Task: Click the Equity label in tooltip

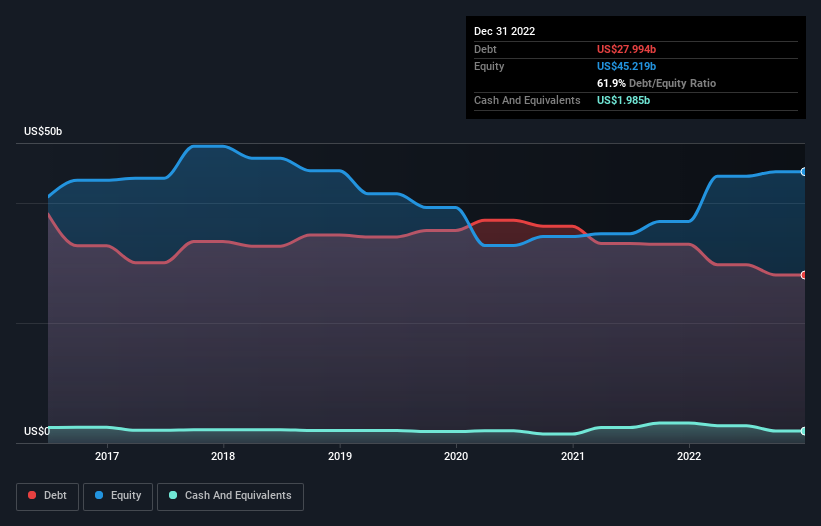Action: [x=489, y=66]
